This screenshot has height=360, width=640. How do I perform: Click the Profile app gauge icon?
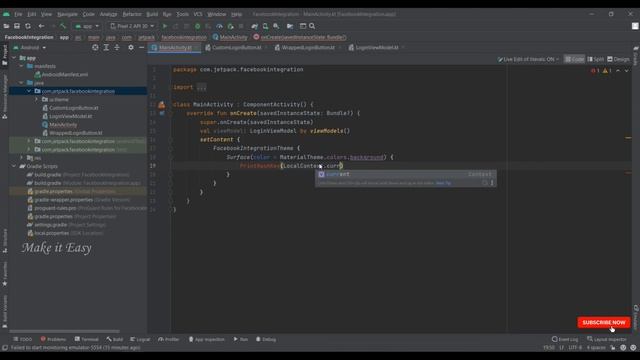tap(219, 26)
